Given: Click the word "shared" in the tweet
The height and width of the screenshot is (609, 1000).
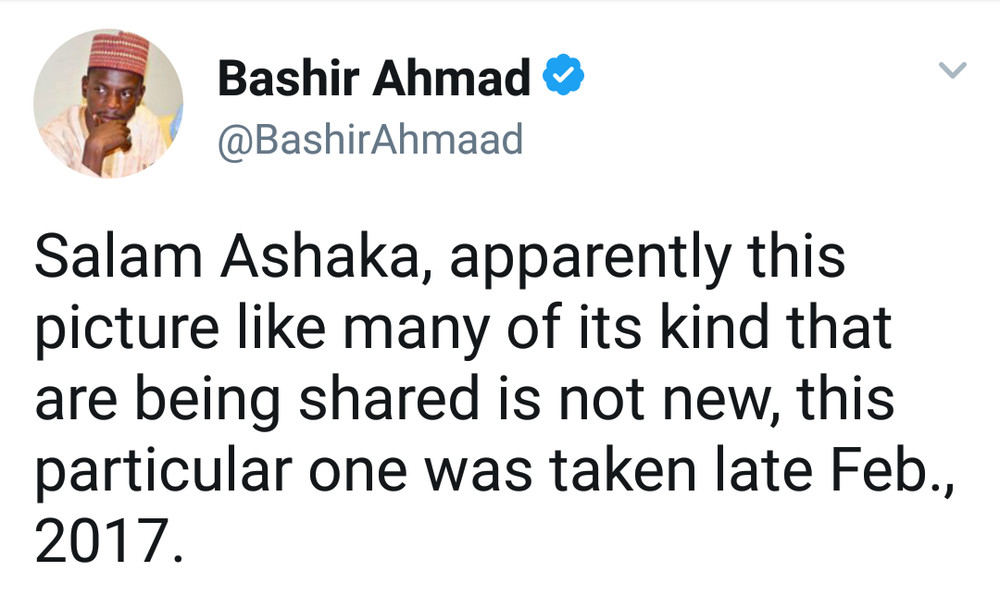Looking at the screenshot, I should pyautogui.click(x=389, y=397).
